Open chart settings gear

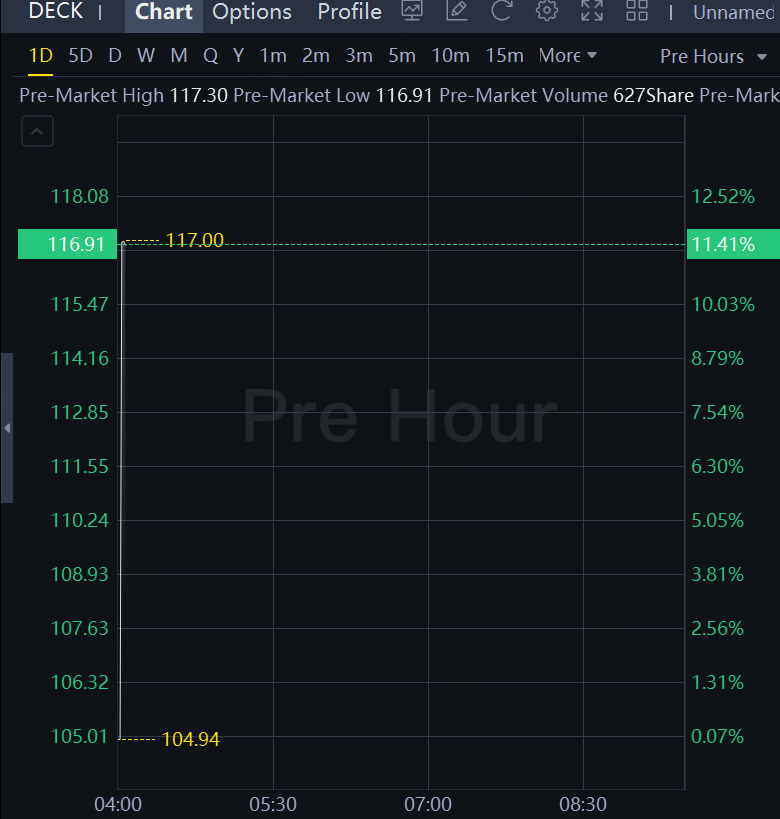point(546,12)
